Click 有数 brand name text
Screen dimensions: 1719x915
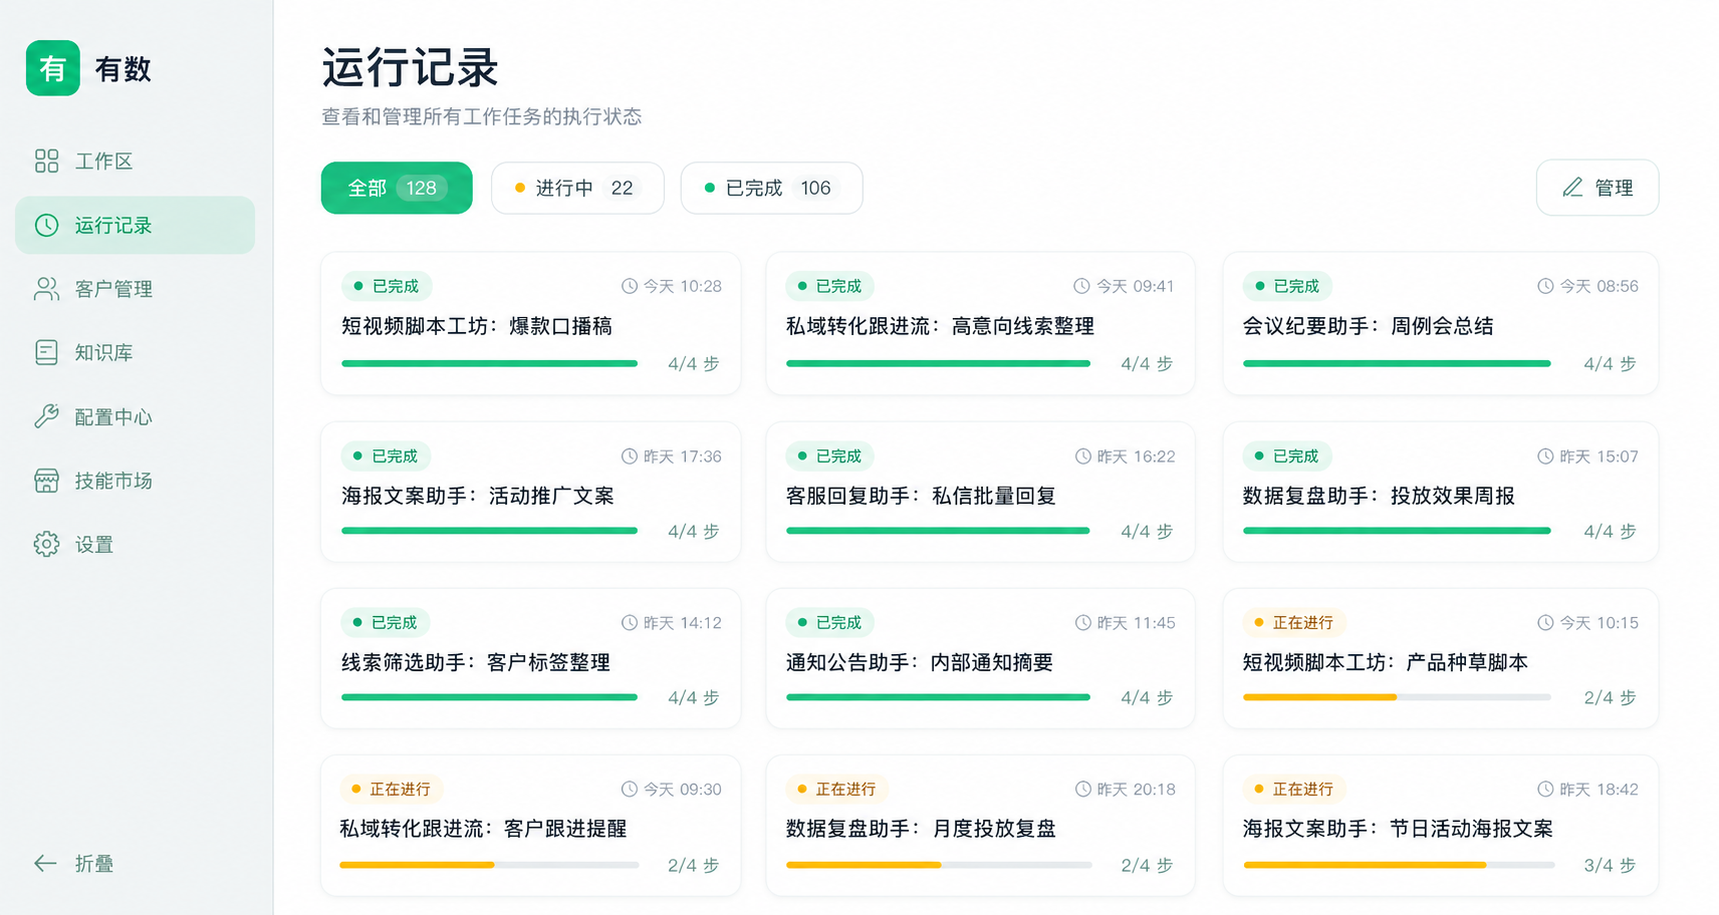[x=123, y=69]
